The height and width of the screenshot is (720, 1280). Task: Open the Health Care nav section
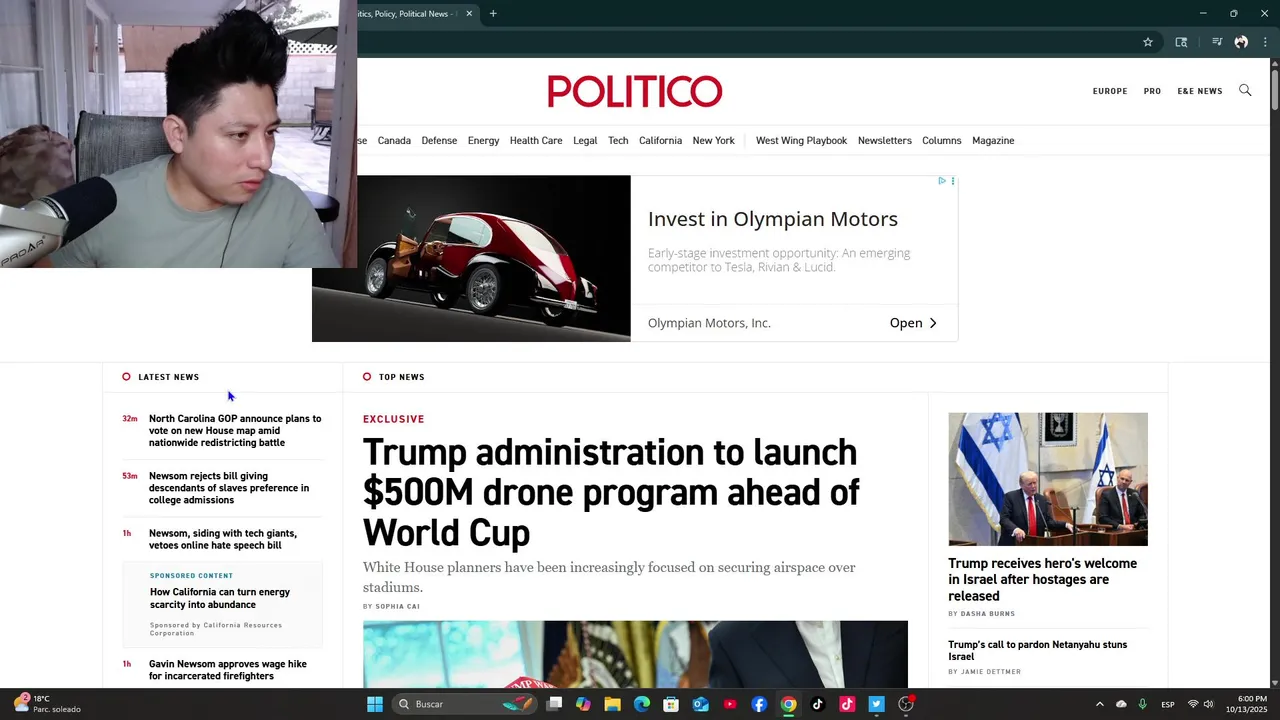536,141
